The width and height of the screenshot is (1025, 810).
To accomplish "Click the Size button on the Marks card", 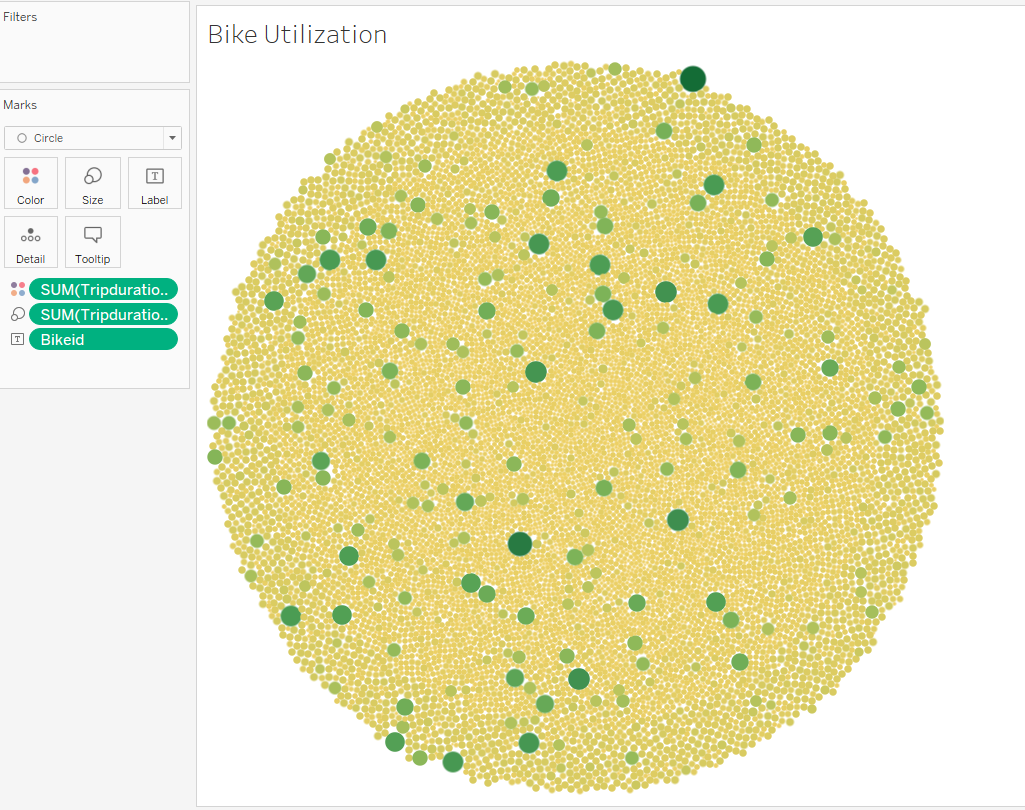I will (x=92, y=182).
